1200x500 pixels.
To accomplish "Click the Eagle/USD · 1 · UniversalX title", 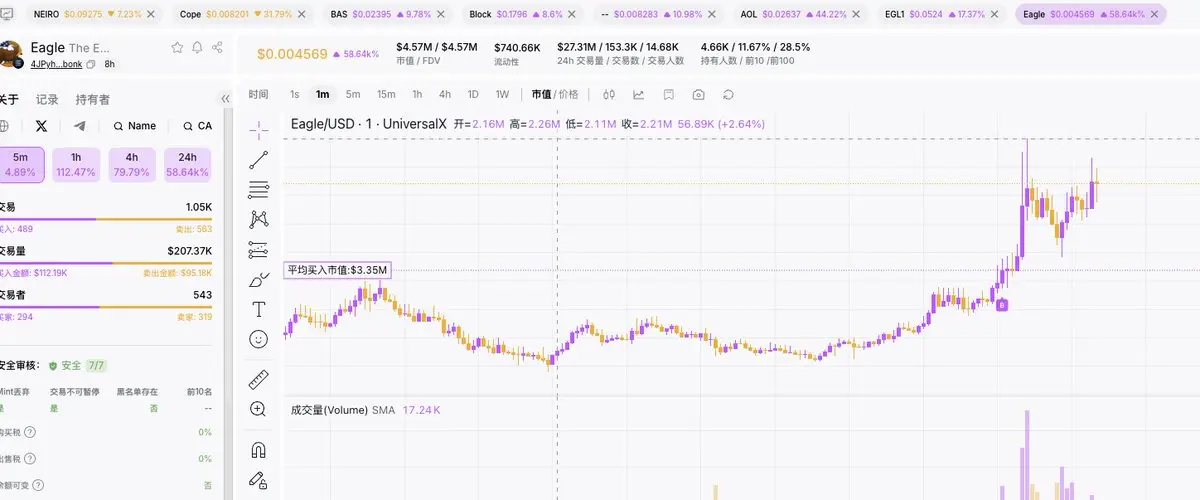I will click(368, 124).
